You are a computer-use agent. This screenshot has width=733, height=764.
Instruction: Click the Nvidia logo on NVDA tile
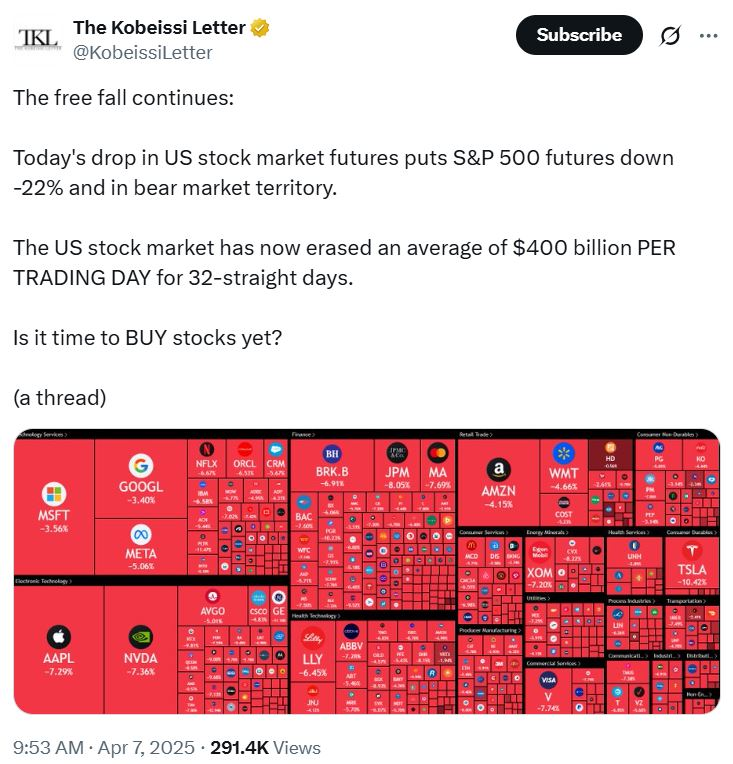click(x=141, y=636)
